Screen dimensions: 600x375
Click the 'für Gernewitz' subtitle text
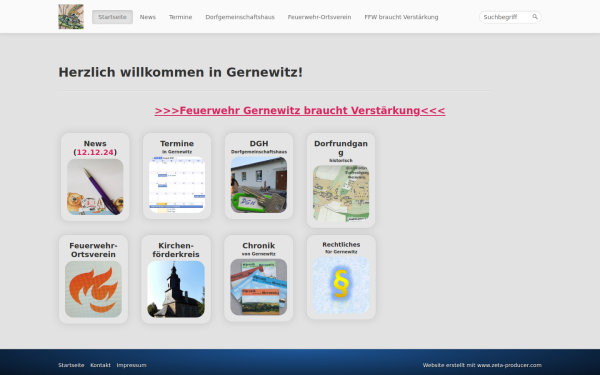pos(341,252)
